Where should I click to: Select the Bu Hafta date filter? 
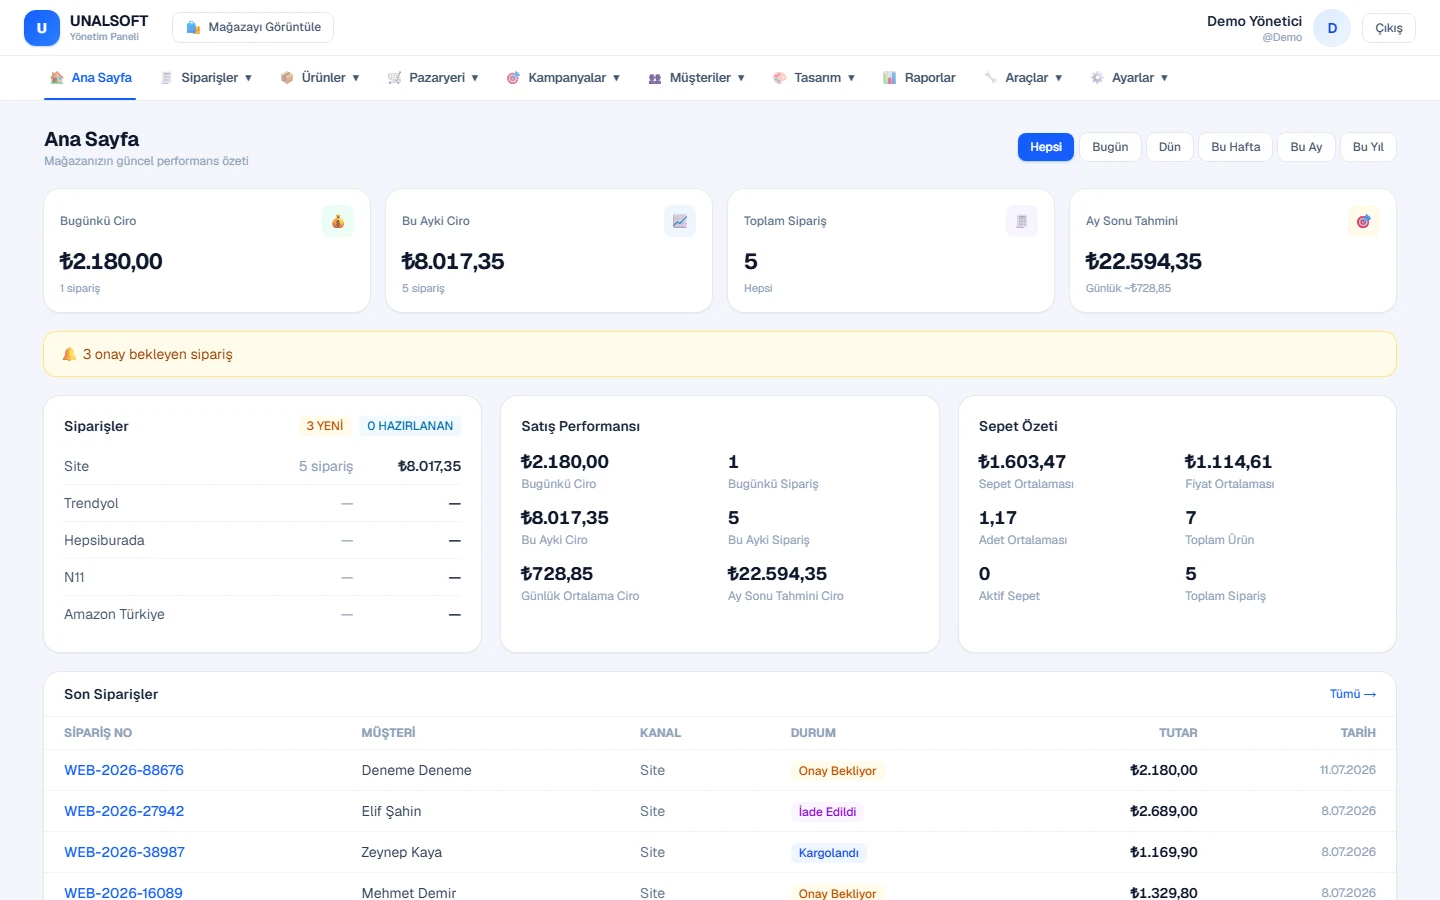[1236, 147]
